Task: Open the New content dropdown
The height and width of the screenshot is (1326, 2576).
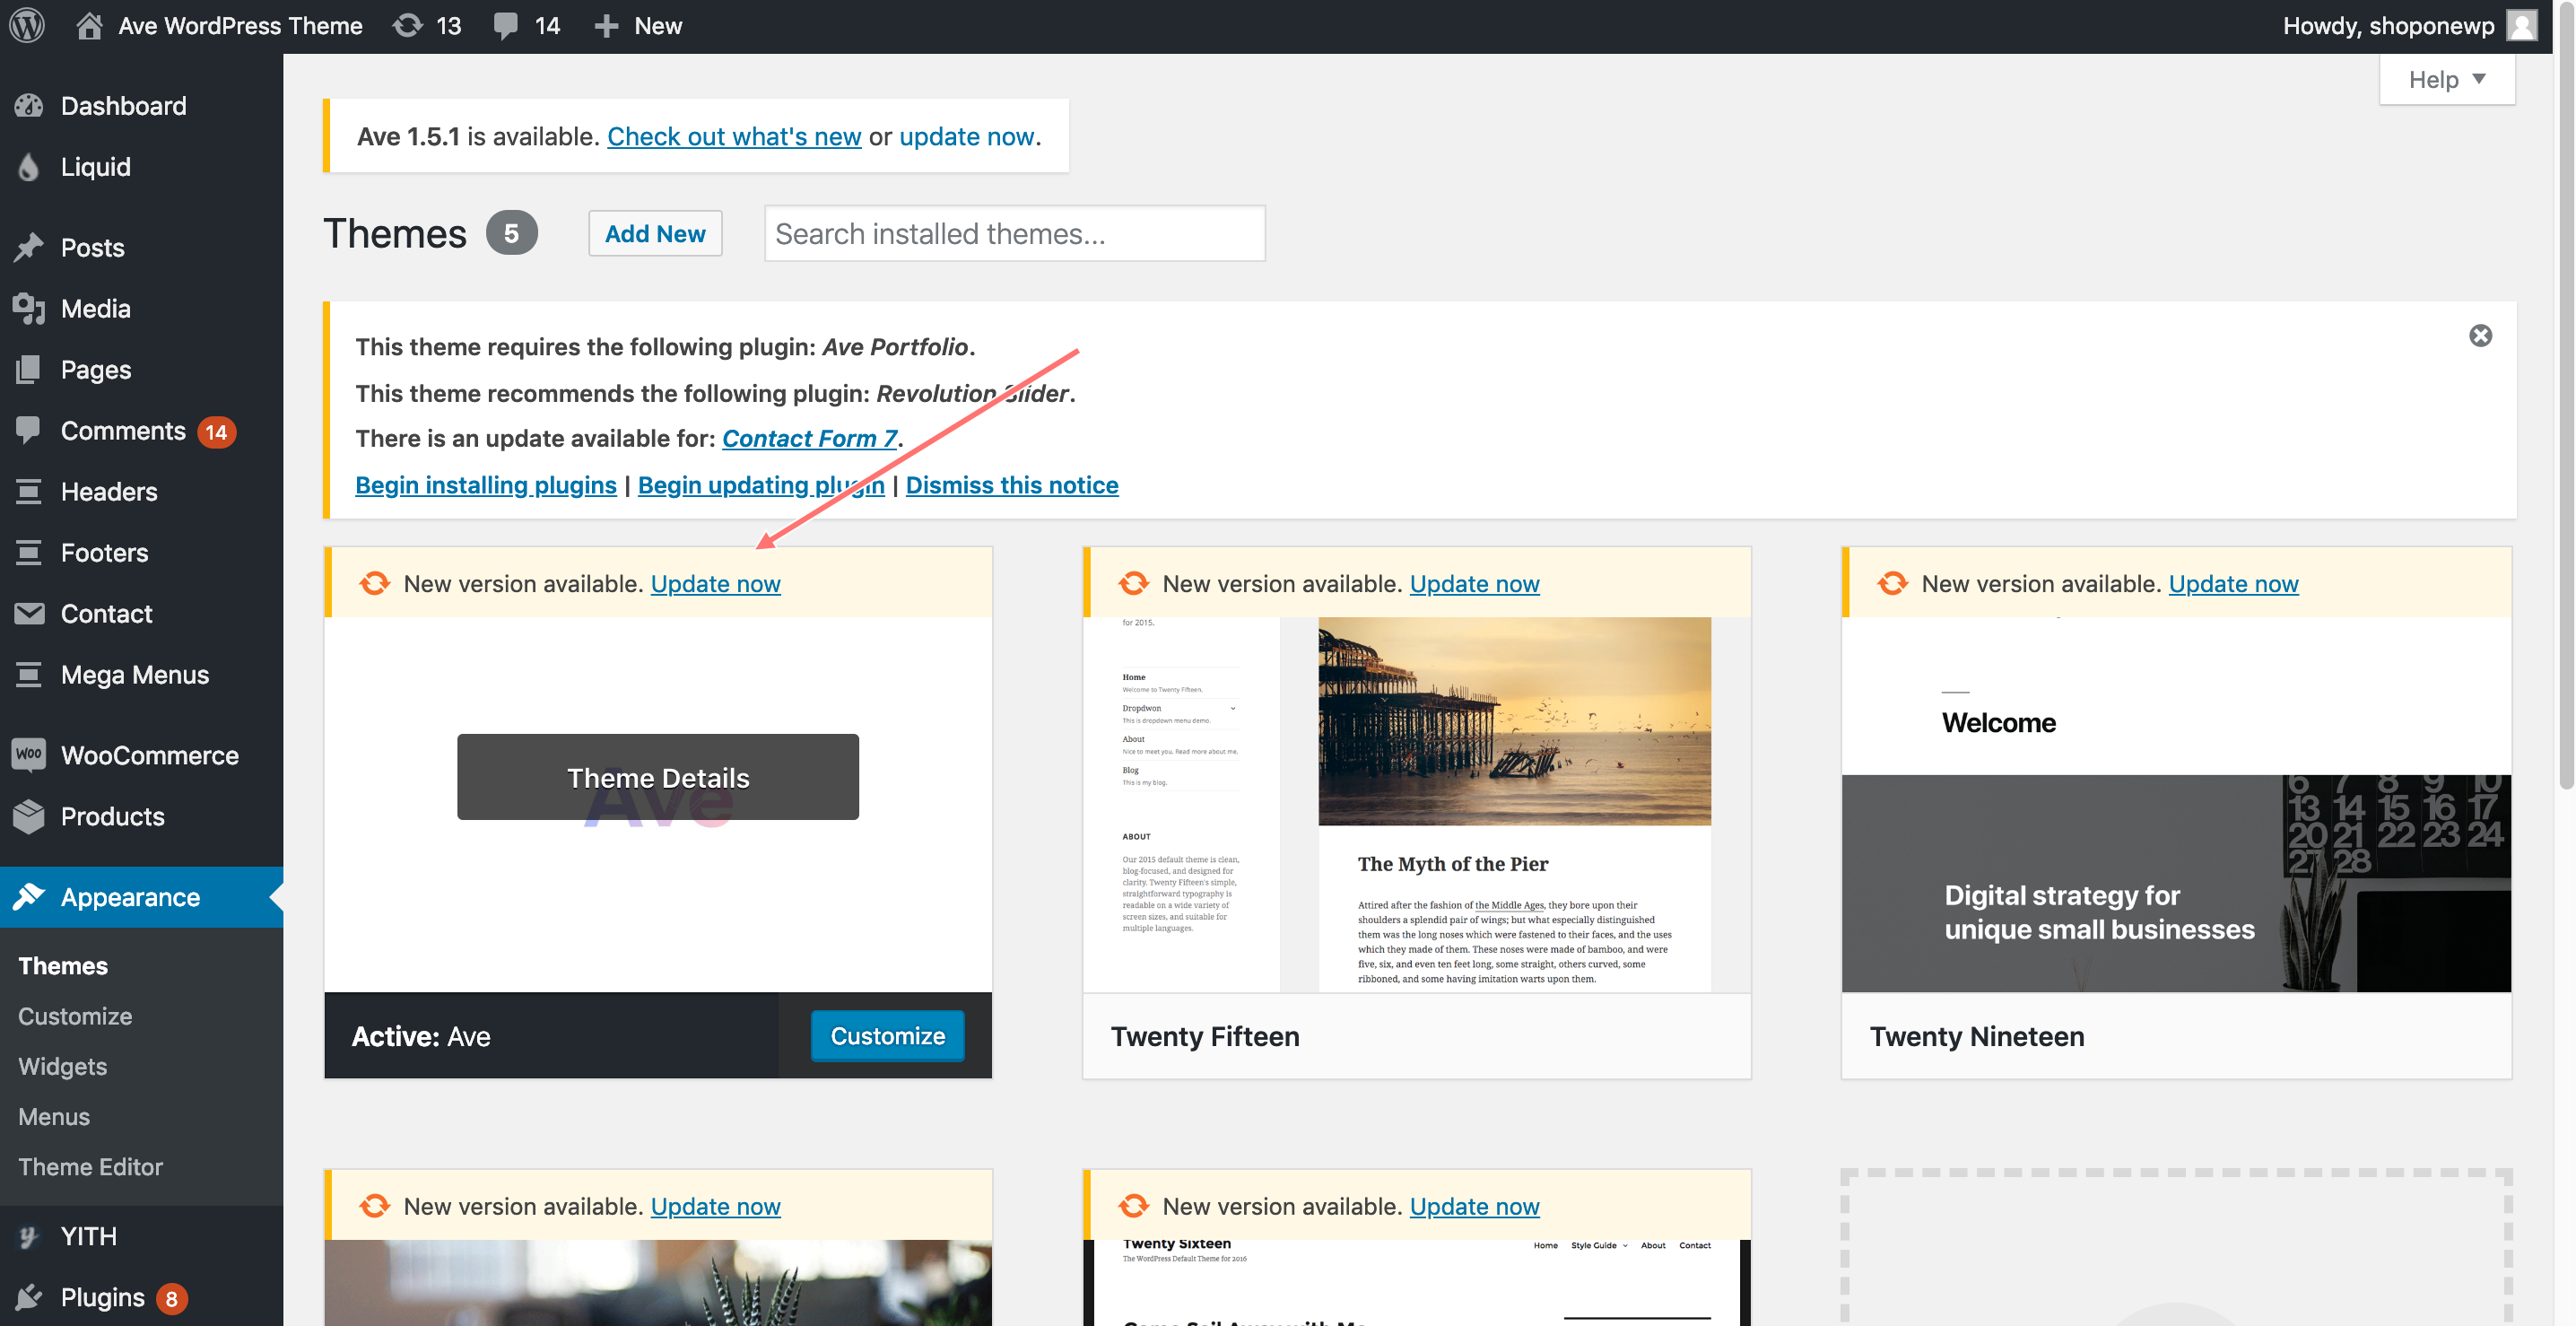Action: pos(638,26)
